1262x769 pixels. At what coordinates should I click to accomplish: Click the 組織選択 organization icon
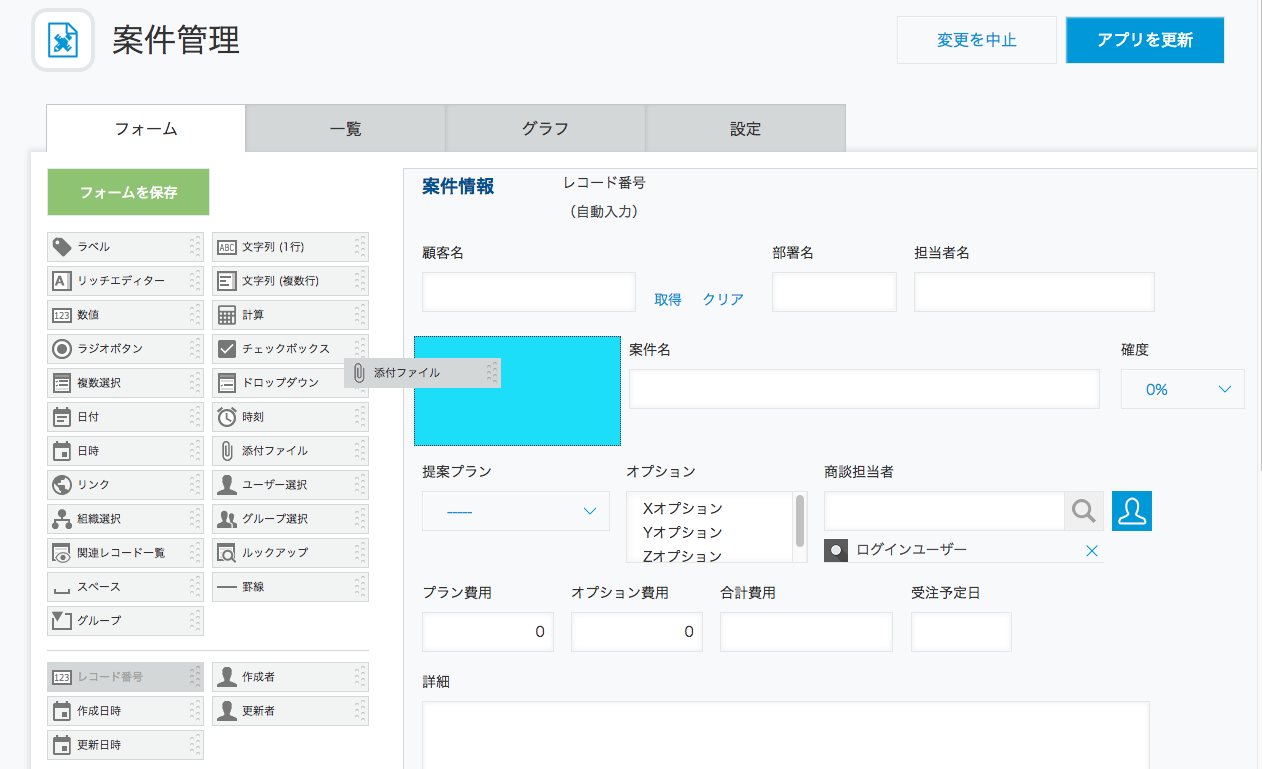62,519
